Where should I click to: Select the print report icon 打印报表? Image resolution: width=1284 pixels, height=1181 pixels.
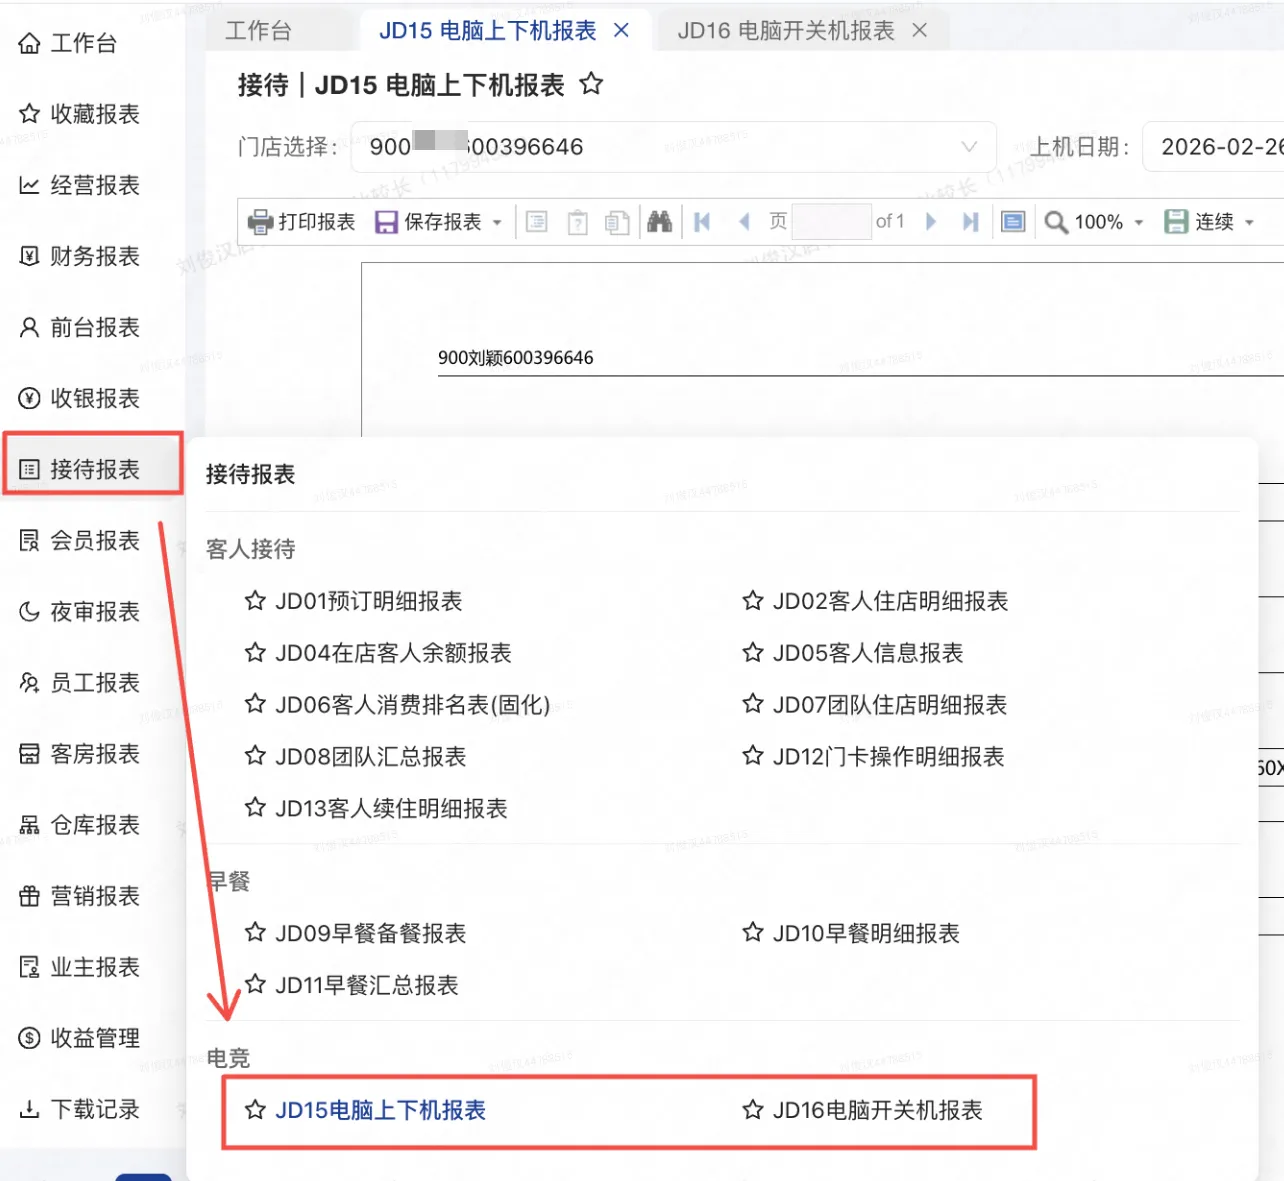[x=300, y=221]
